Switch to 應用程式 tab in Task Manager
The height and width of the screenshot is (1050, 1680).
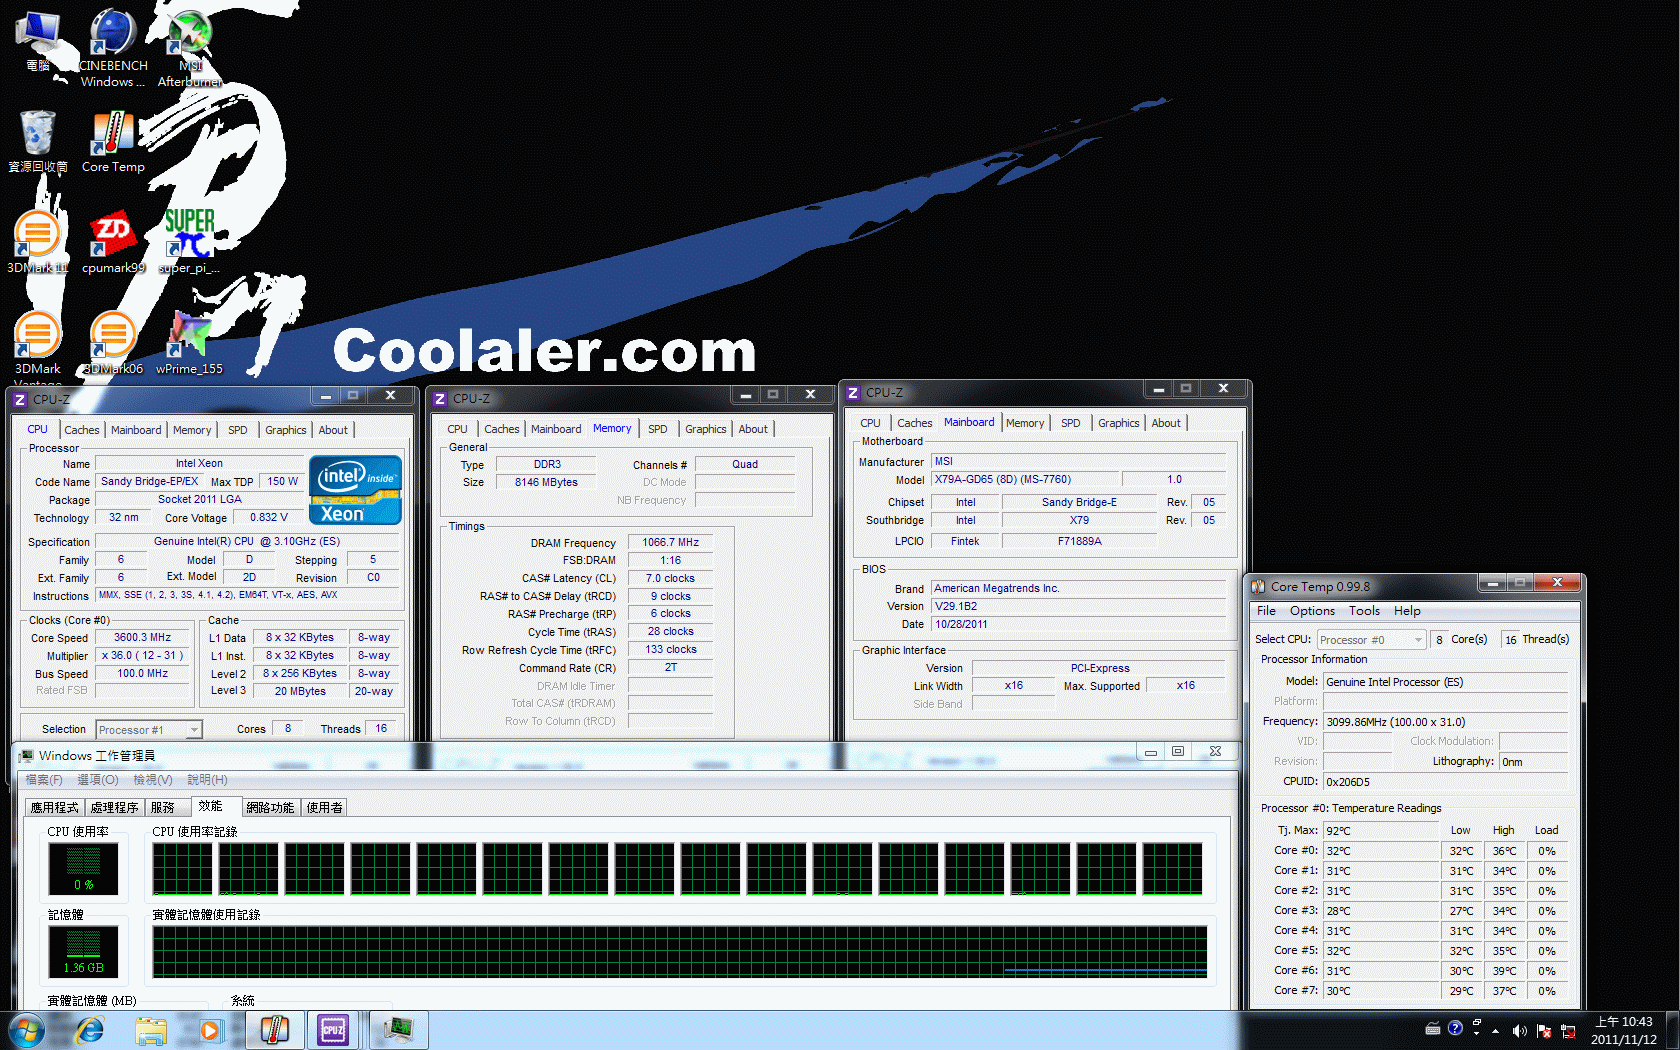[x=54, y=808]
